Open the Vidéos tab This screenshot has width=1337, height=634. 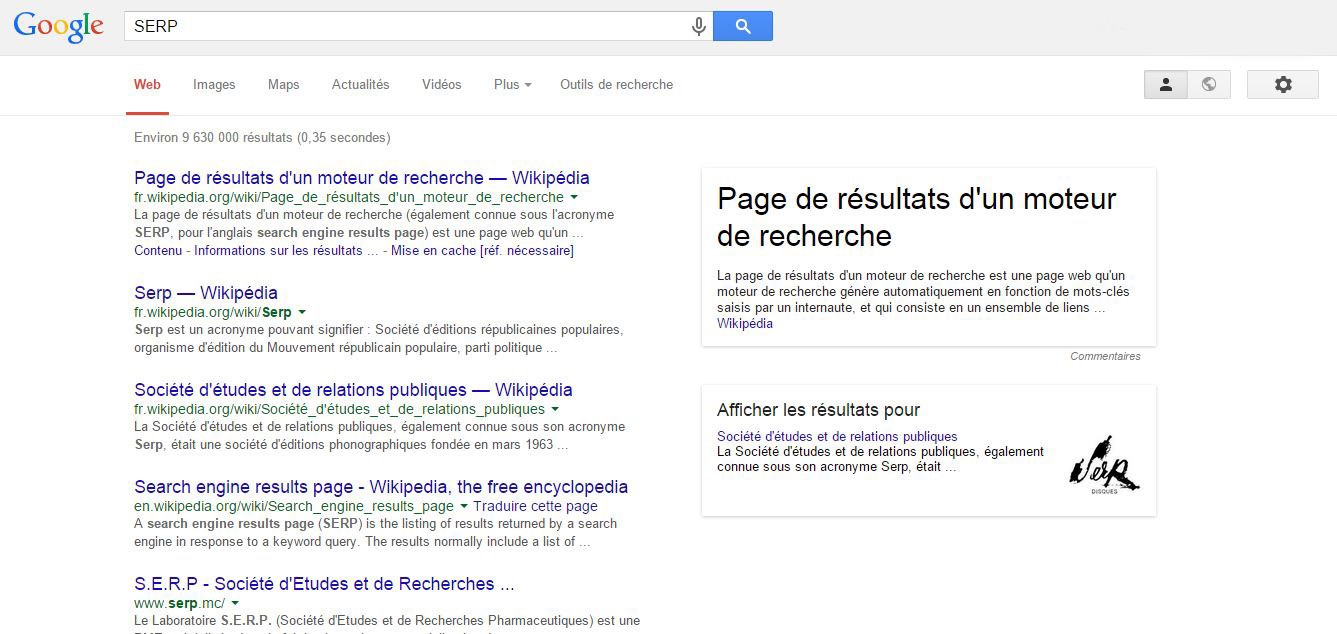click(441, 85)
